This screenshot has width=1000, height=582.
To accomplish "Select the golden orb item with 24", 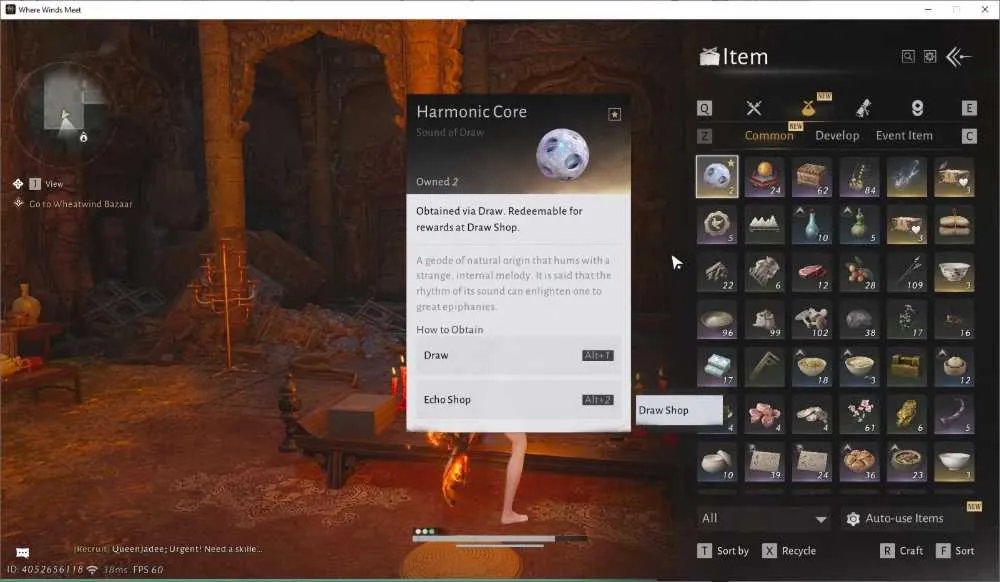I will [765, 177].
